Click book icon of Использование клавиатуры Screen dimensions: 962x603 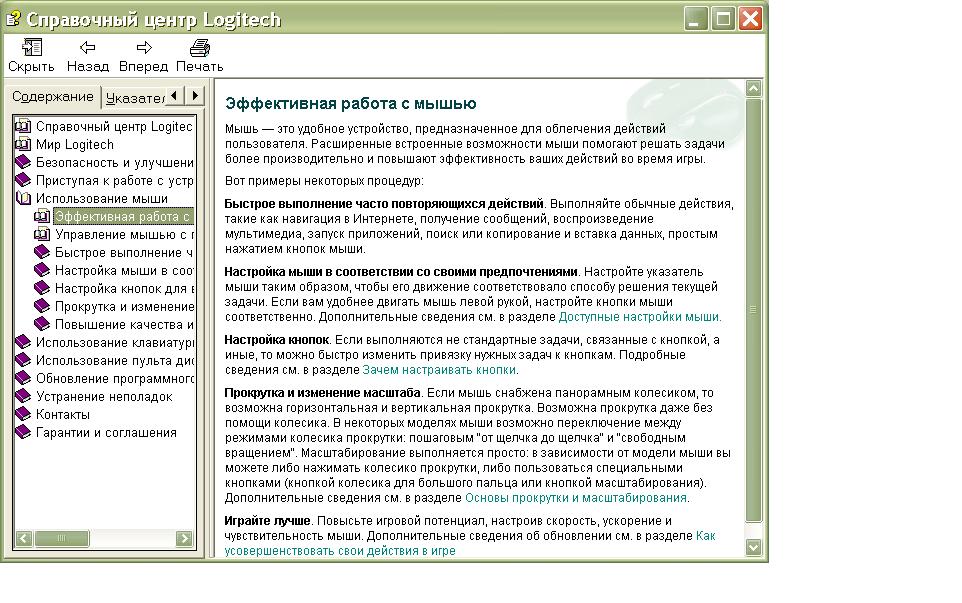[23, 342]
